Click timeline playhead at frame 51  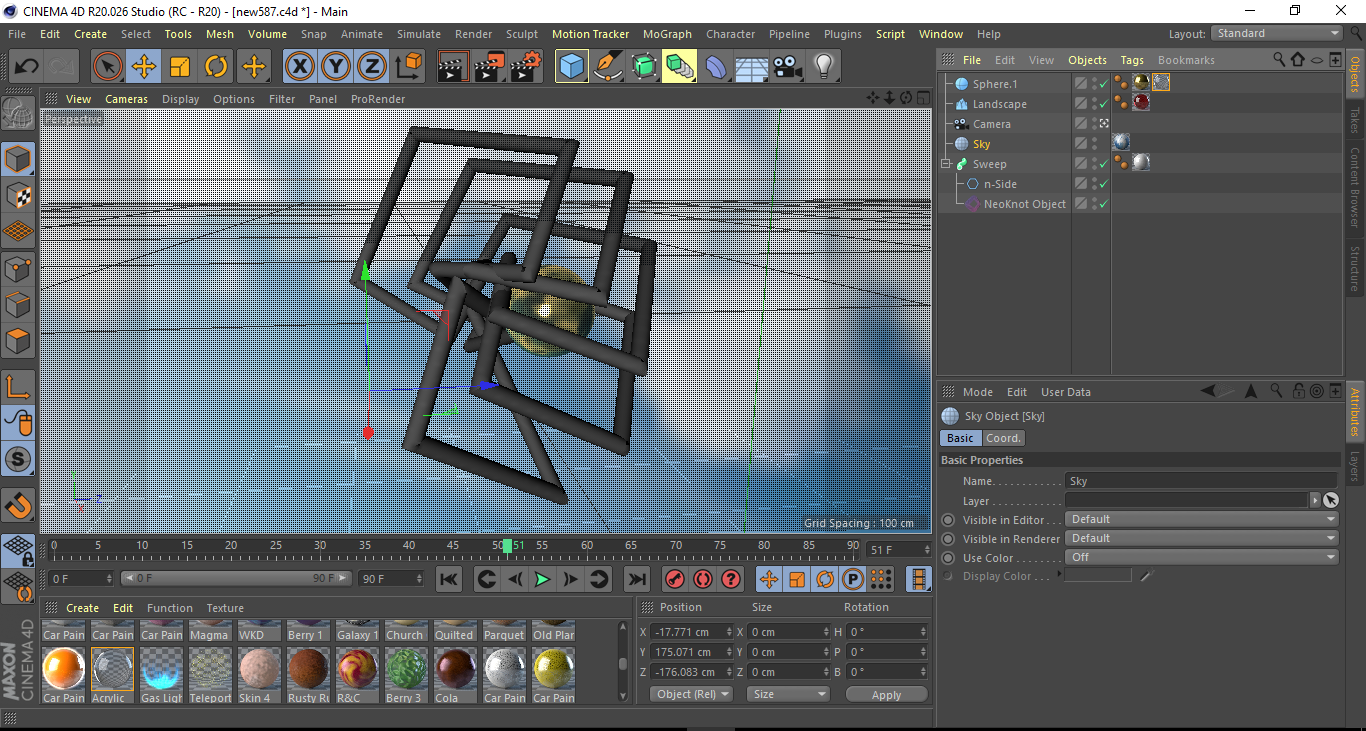pyautogui.click(x=508, y=545)
